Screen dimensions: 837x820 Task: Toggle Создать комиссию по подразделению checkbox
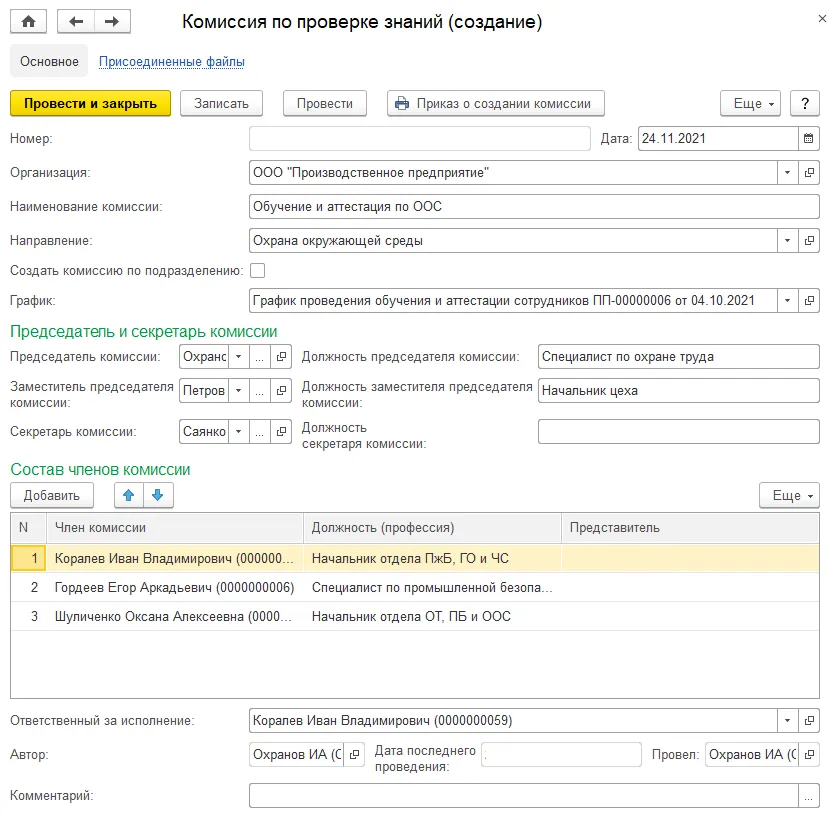point(257,271)
